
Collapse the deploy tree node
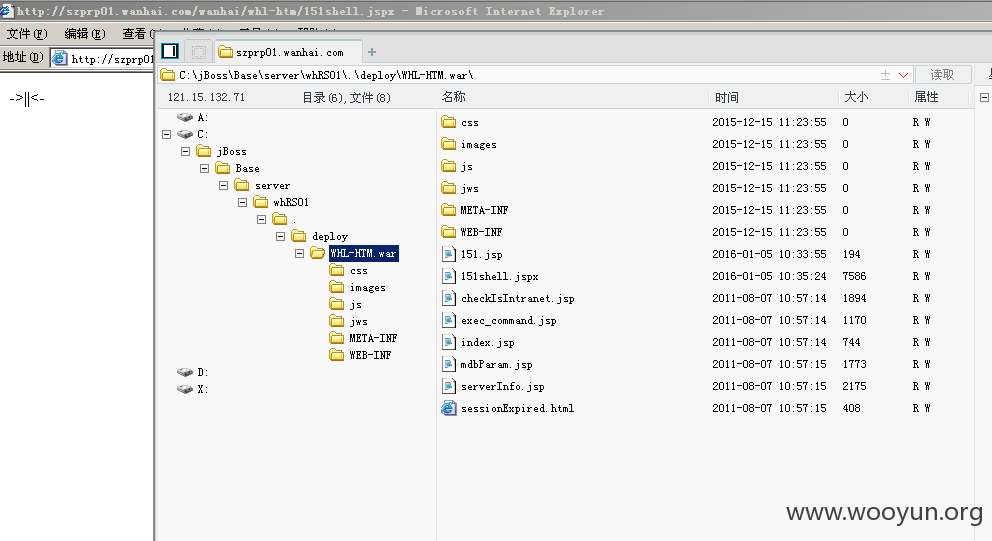tap(280, 236)
